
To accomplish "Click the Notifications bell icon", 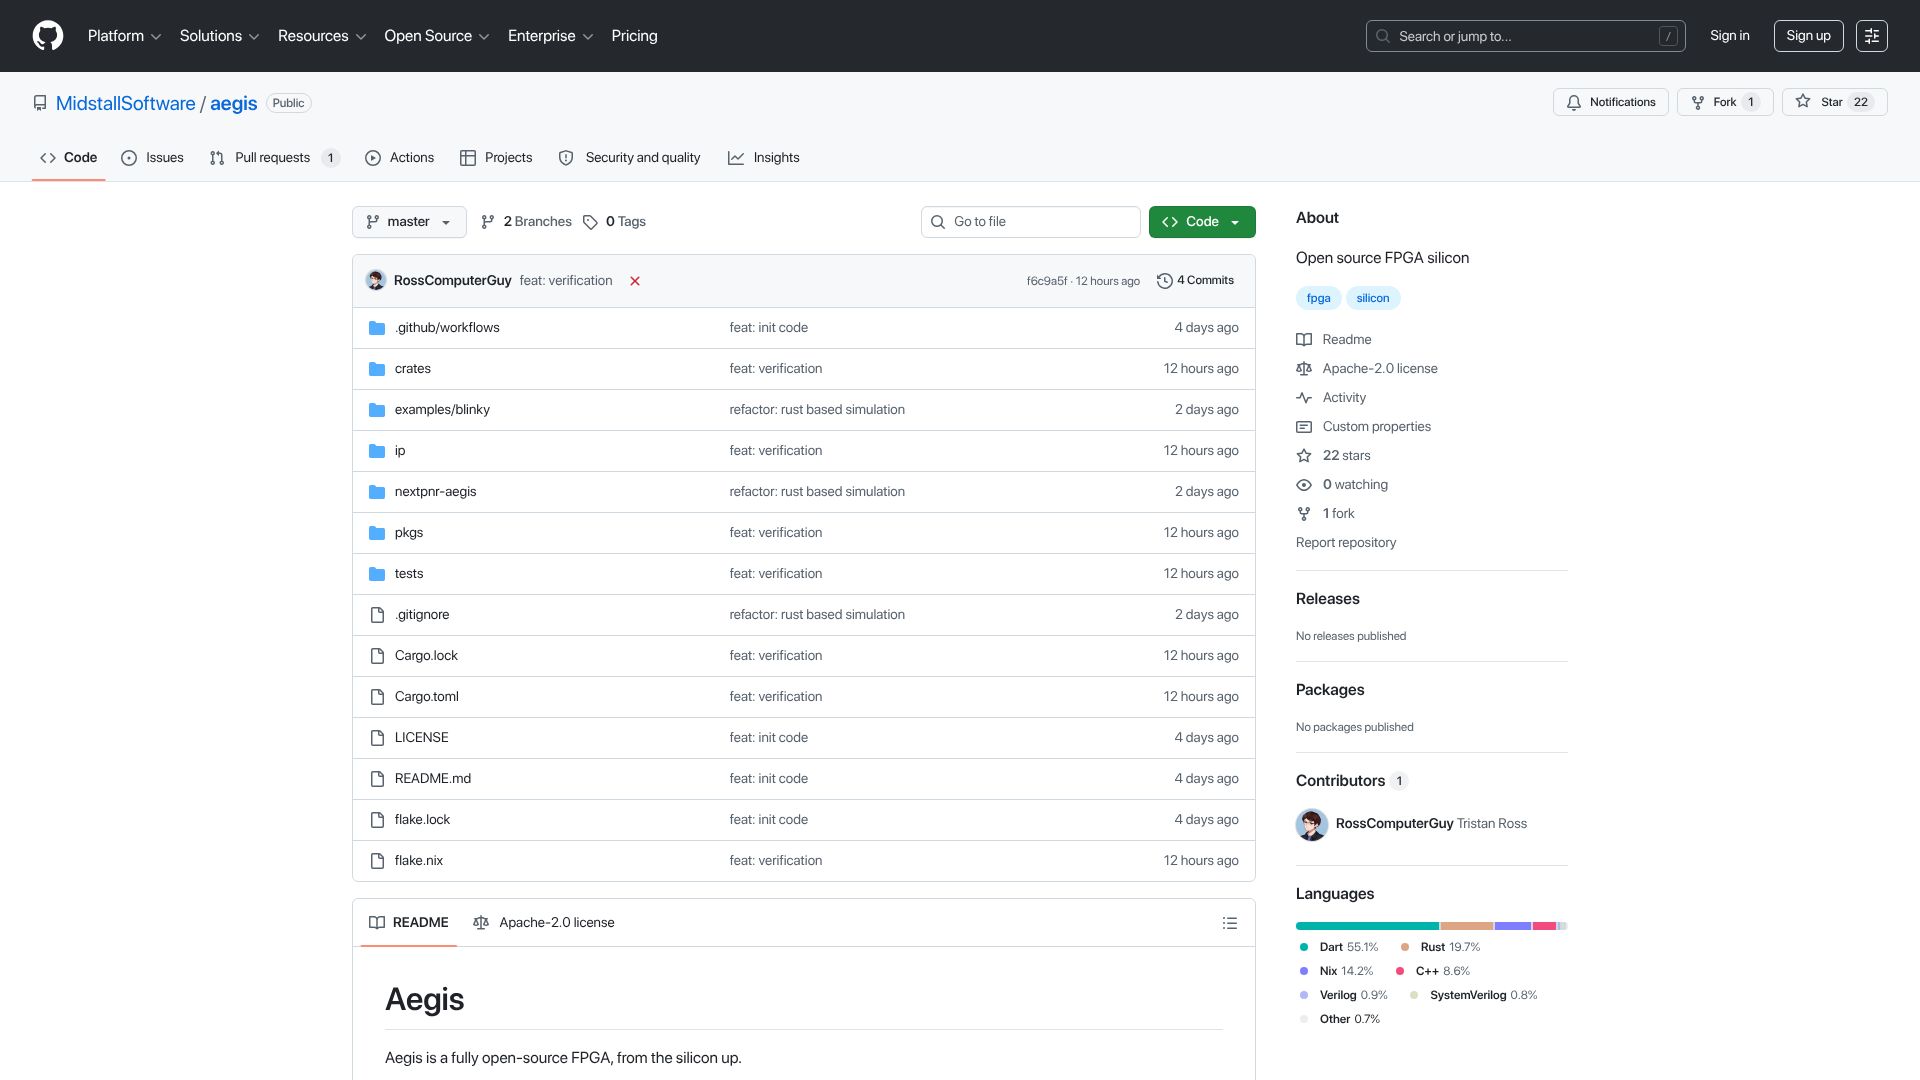I will [x=1574, y=102].
